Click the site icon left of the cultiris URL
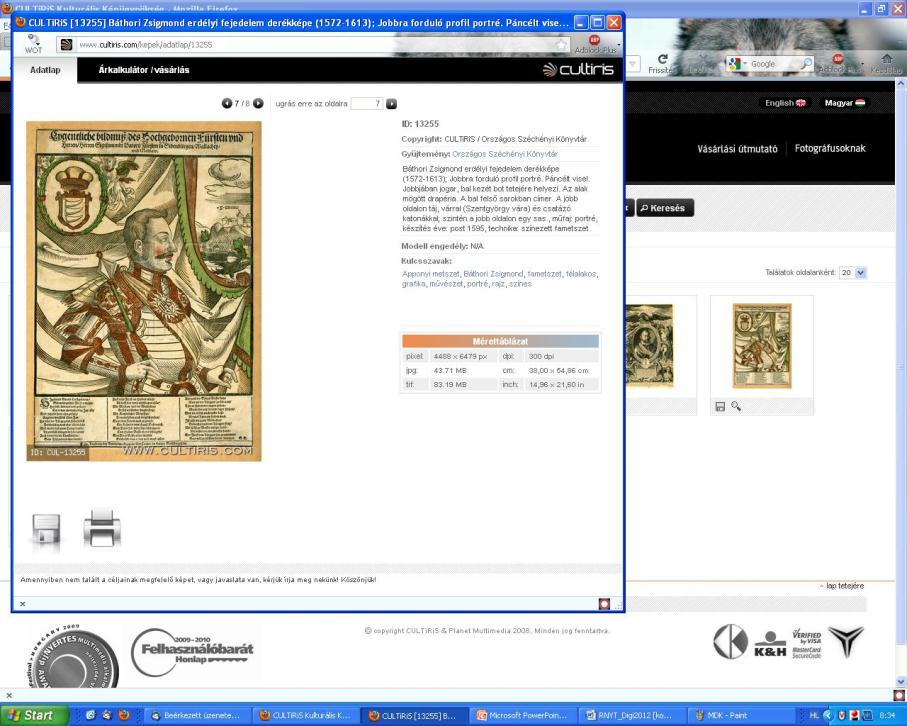 click(x=67, y=45)
